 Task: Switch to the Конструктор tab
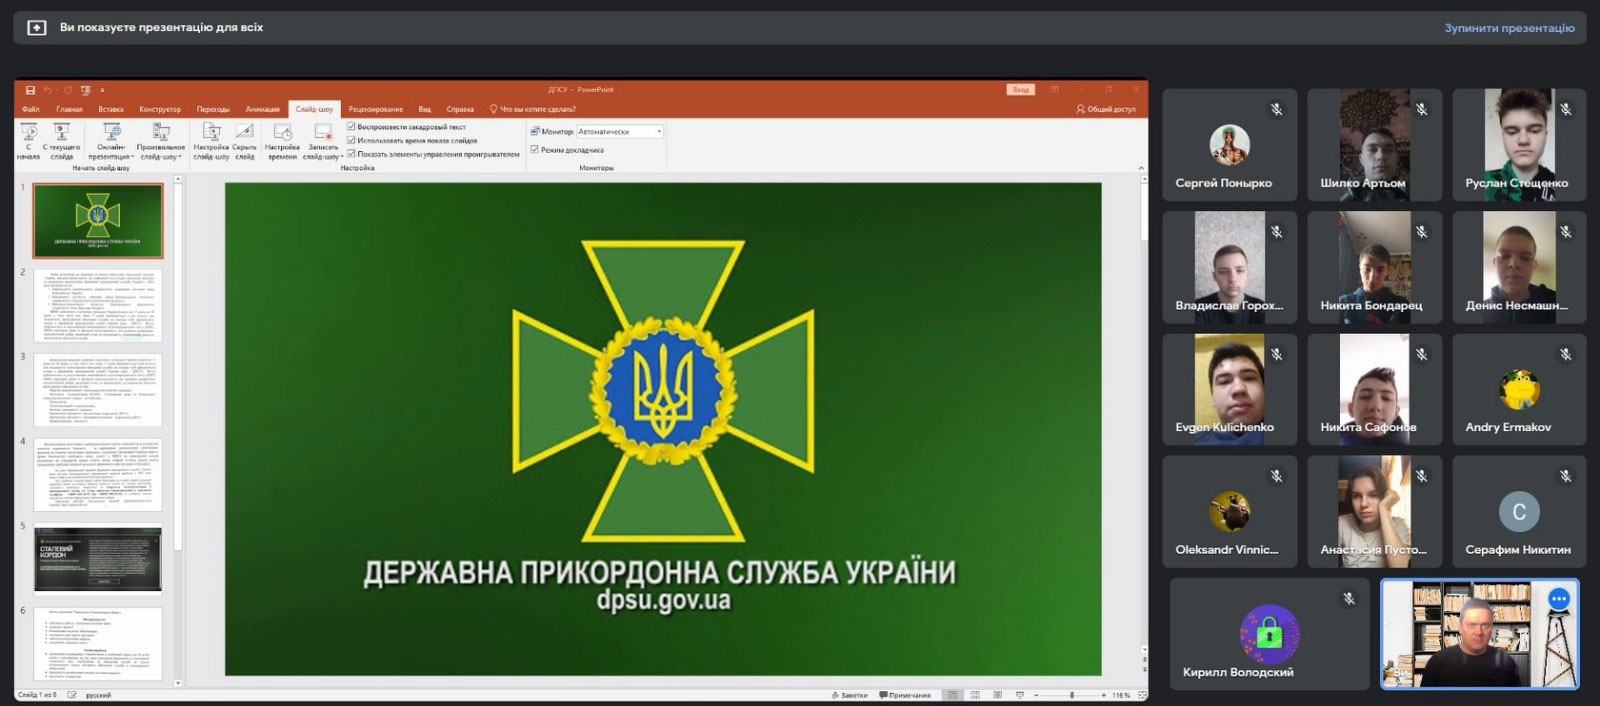point(160,109)
